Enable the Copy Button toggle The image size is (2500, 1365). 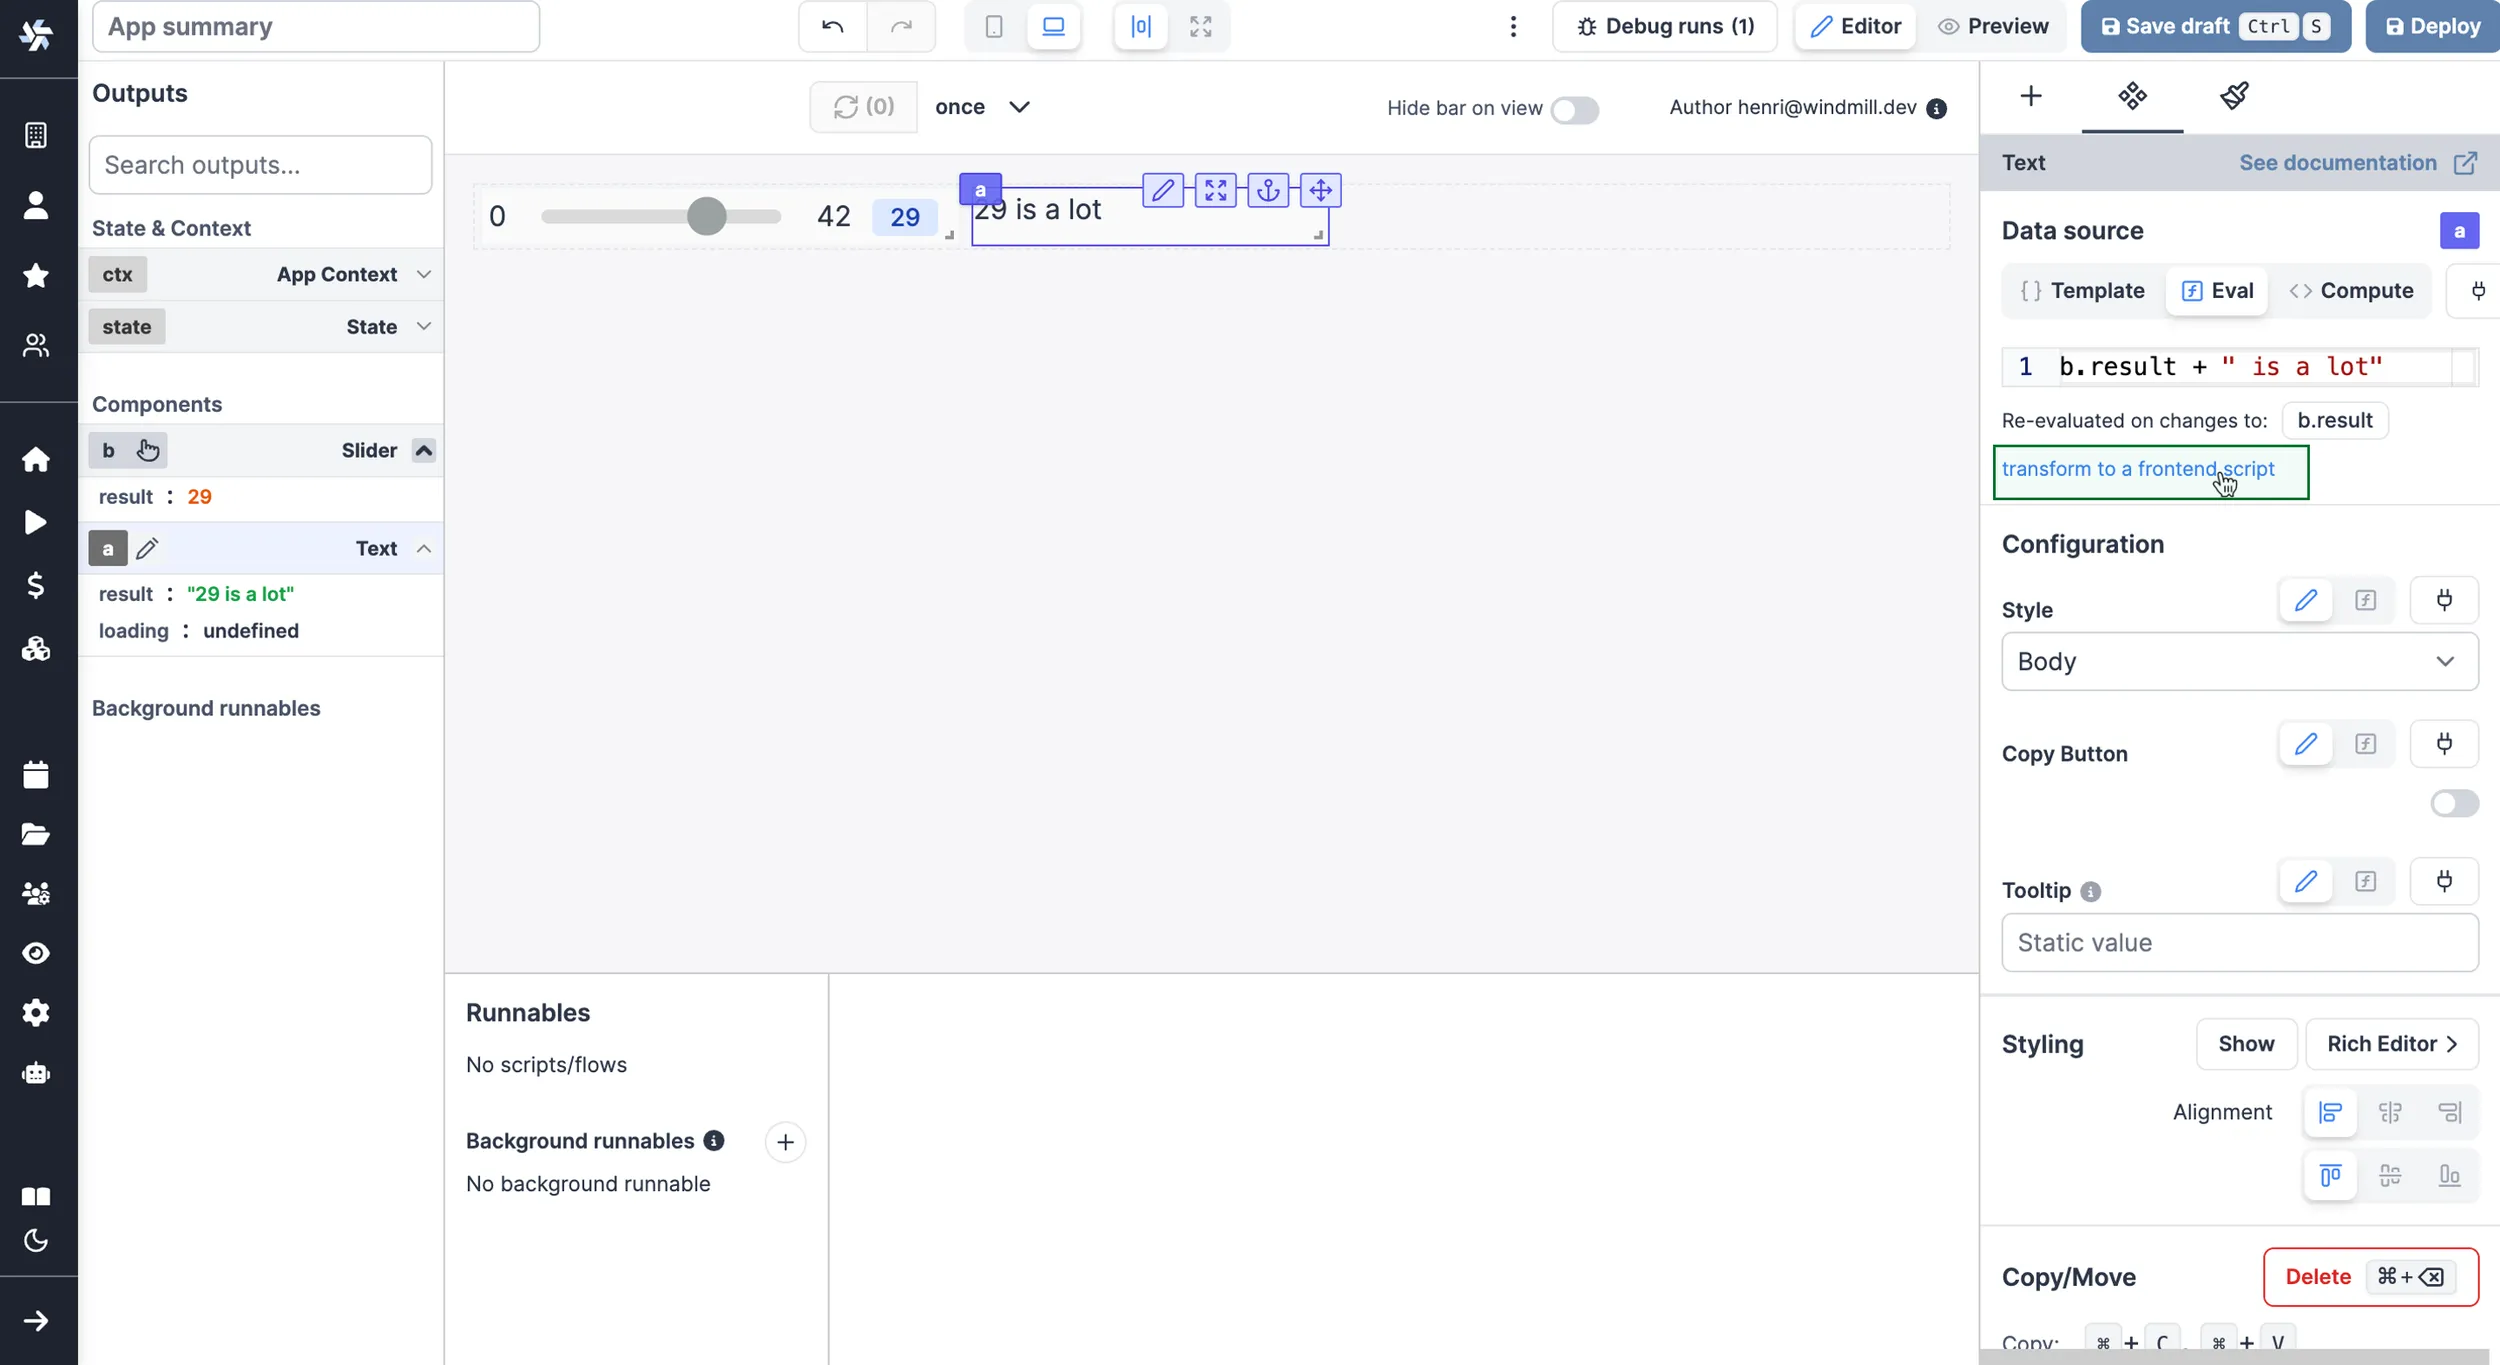pyautogui.click(x=2453, y=803)
